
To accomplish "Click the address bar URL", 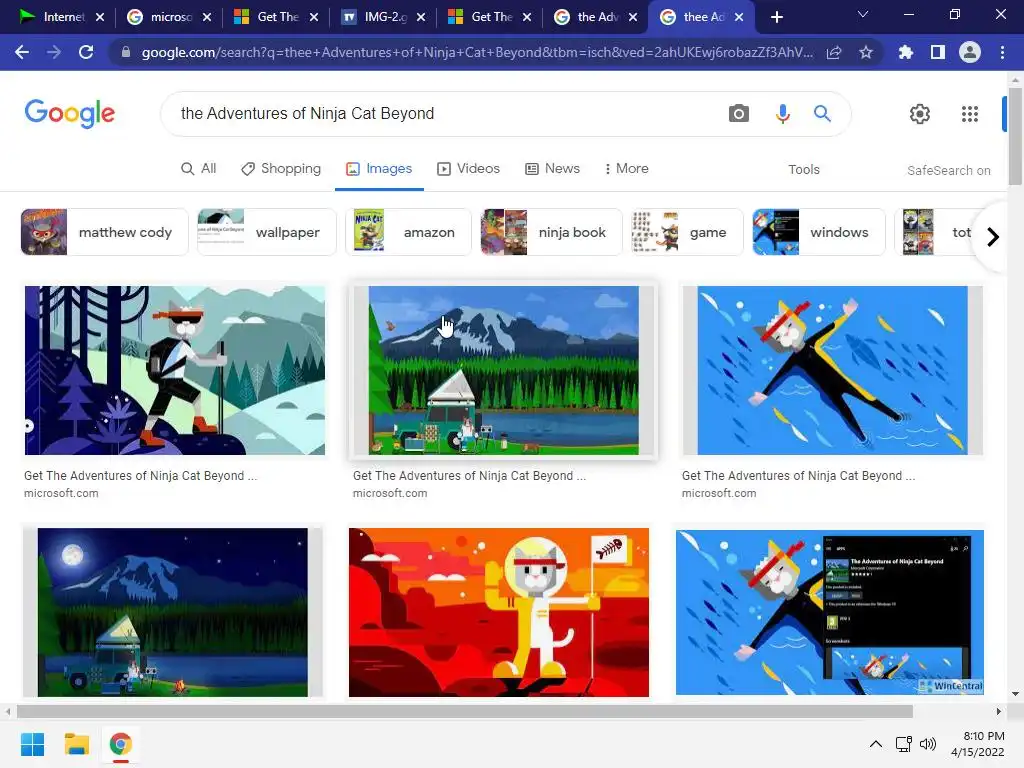I will tap(477, 52).
